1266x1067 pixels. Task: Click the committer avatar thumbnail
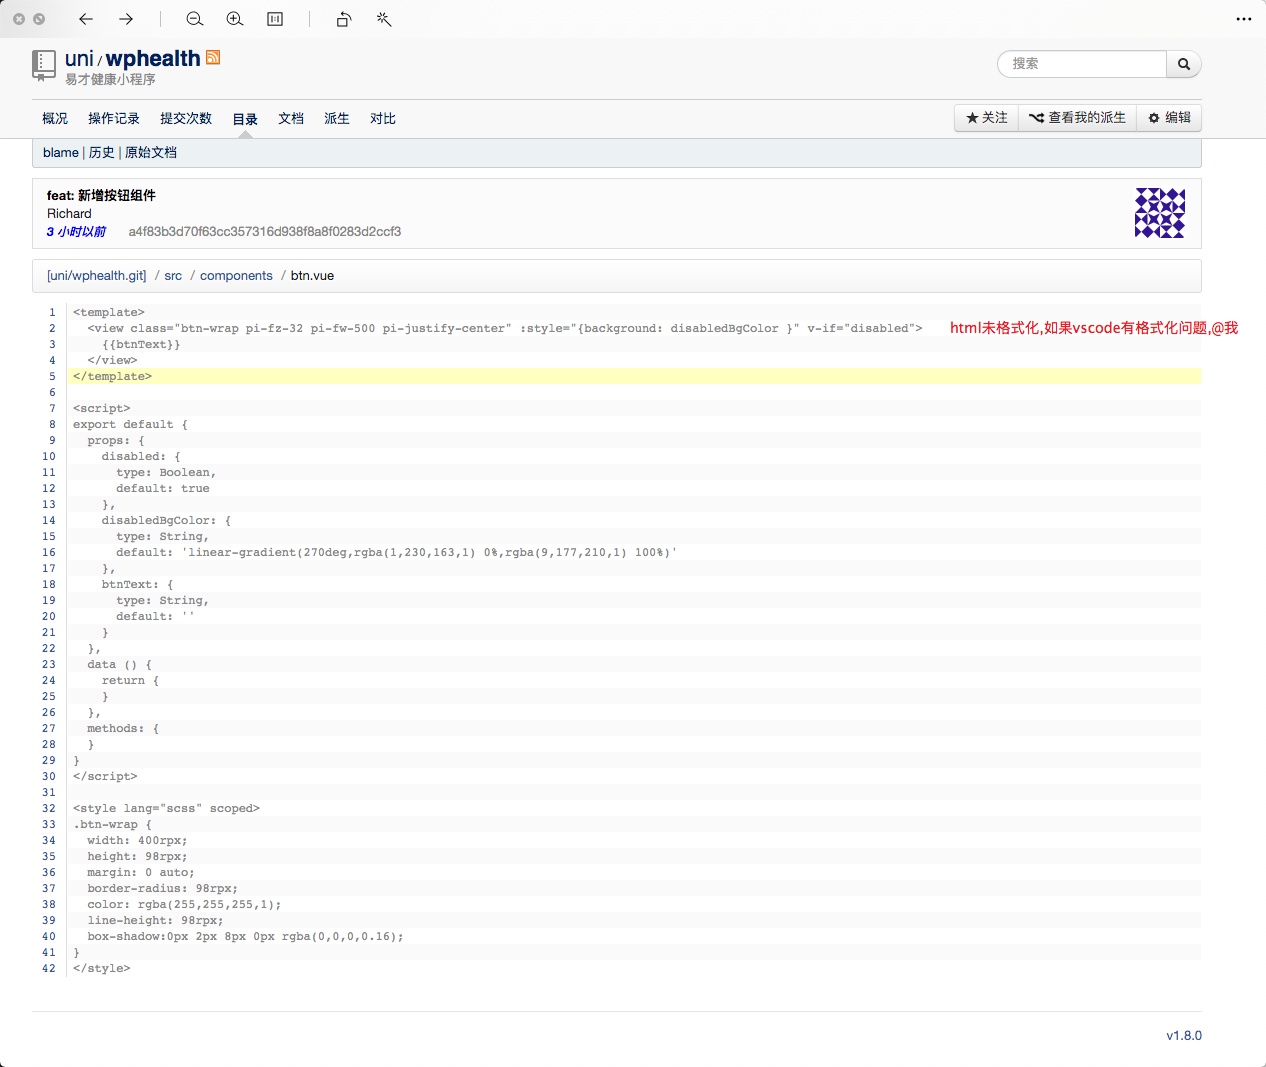click(1160, 213)
